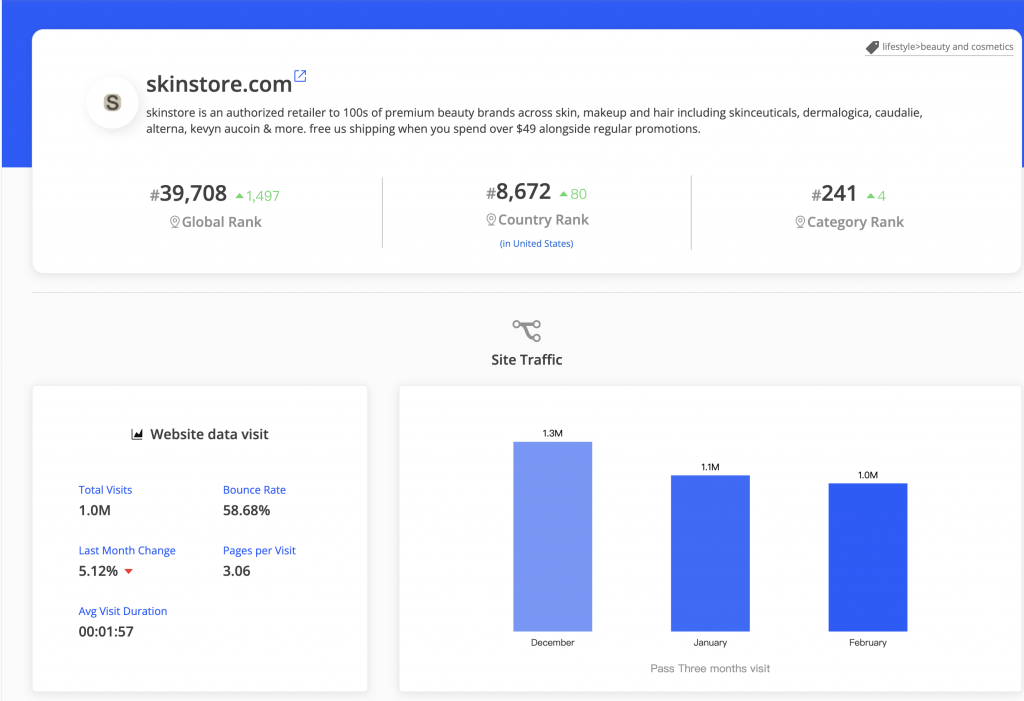Click the Last Month Change label
1024x701 pixels.
tap(127, 551)
